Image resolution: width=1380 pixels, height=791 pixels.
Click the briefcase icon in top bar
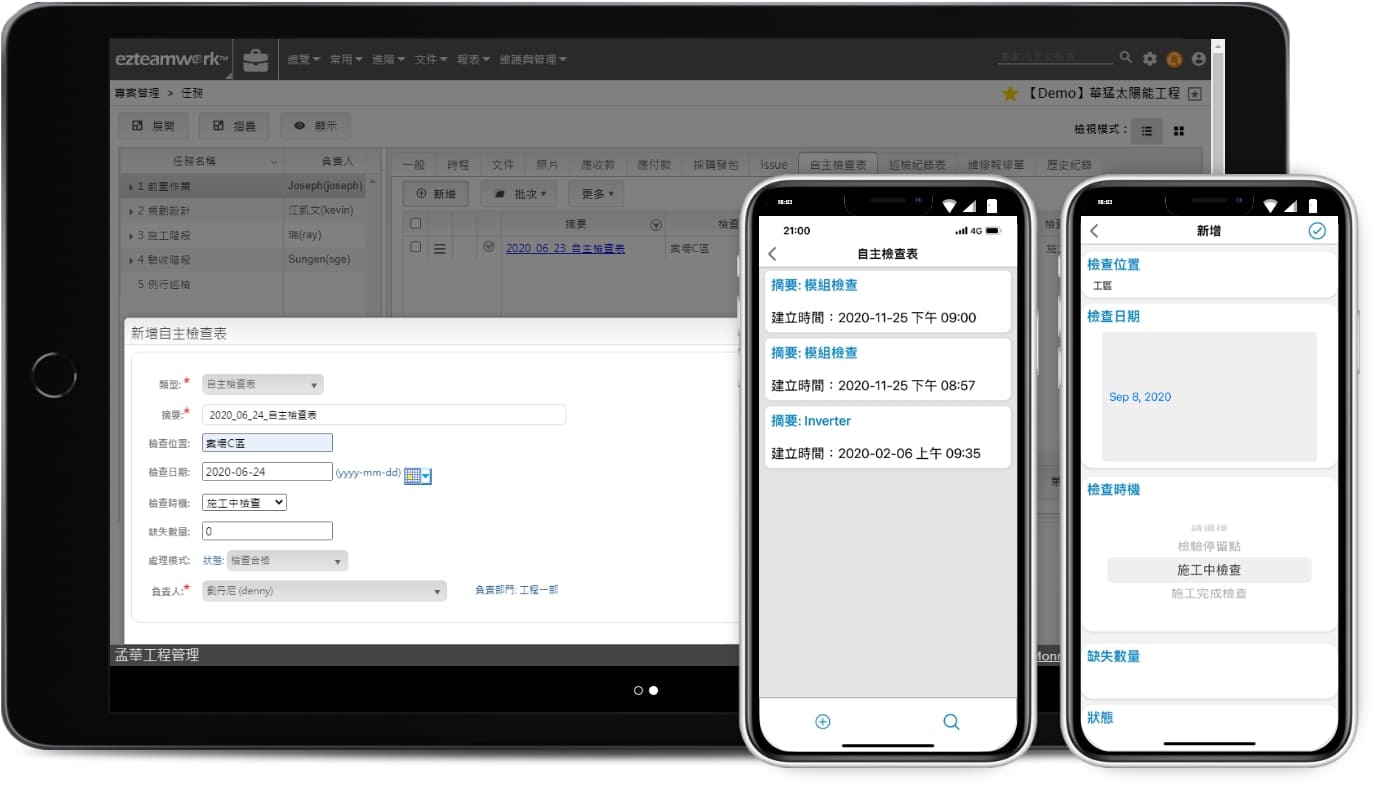coord(255,60)
